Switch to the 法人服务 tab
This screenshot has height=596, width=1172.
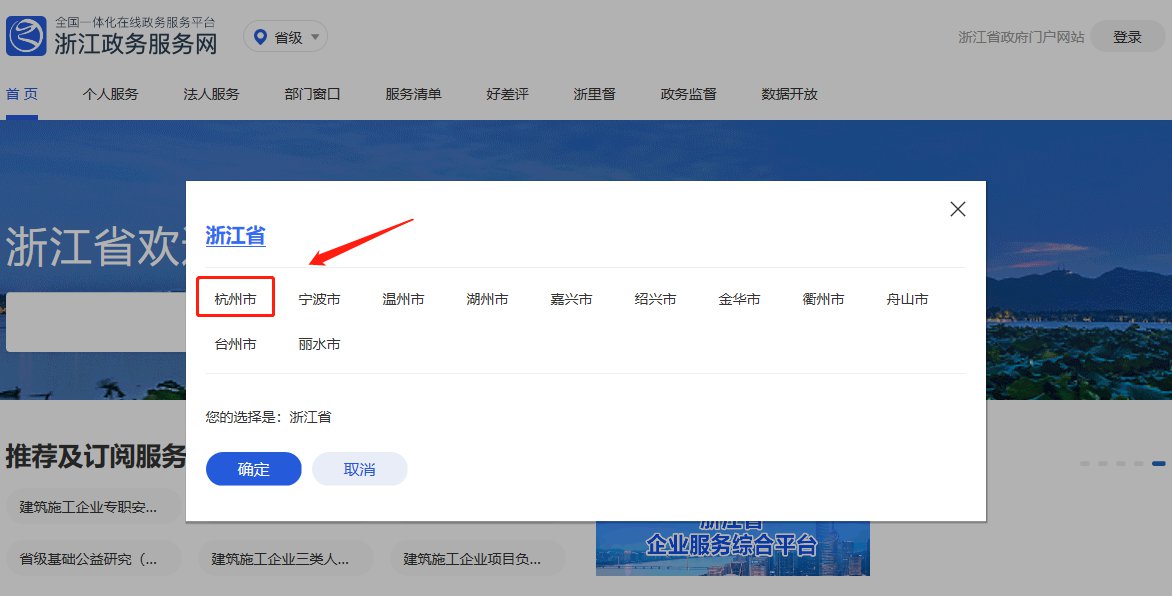[211, 94]
